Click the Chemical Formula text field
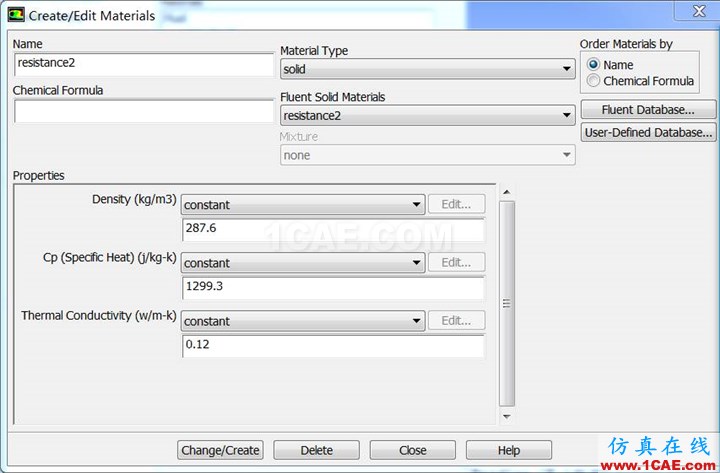 click(144, 111)
